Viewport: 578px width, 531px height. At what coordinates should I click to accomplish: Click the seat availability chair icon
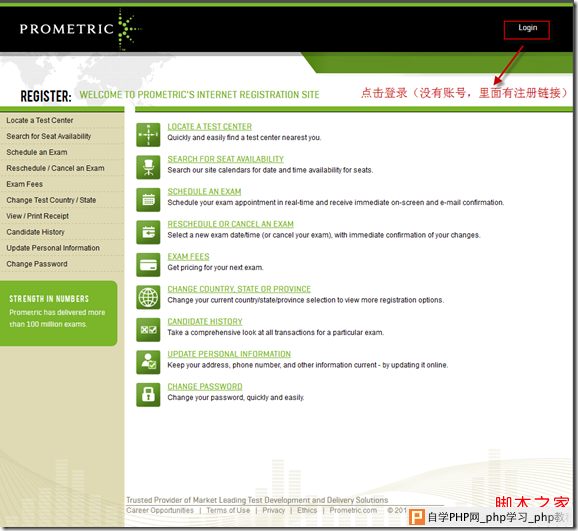tap(148, 167)
